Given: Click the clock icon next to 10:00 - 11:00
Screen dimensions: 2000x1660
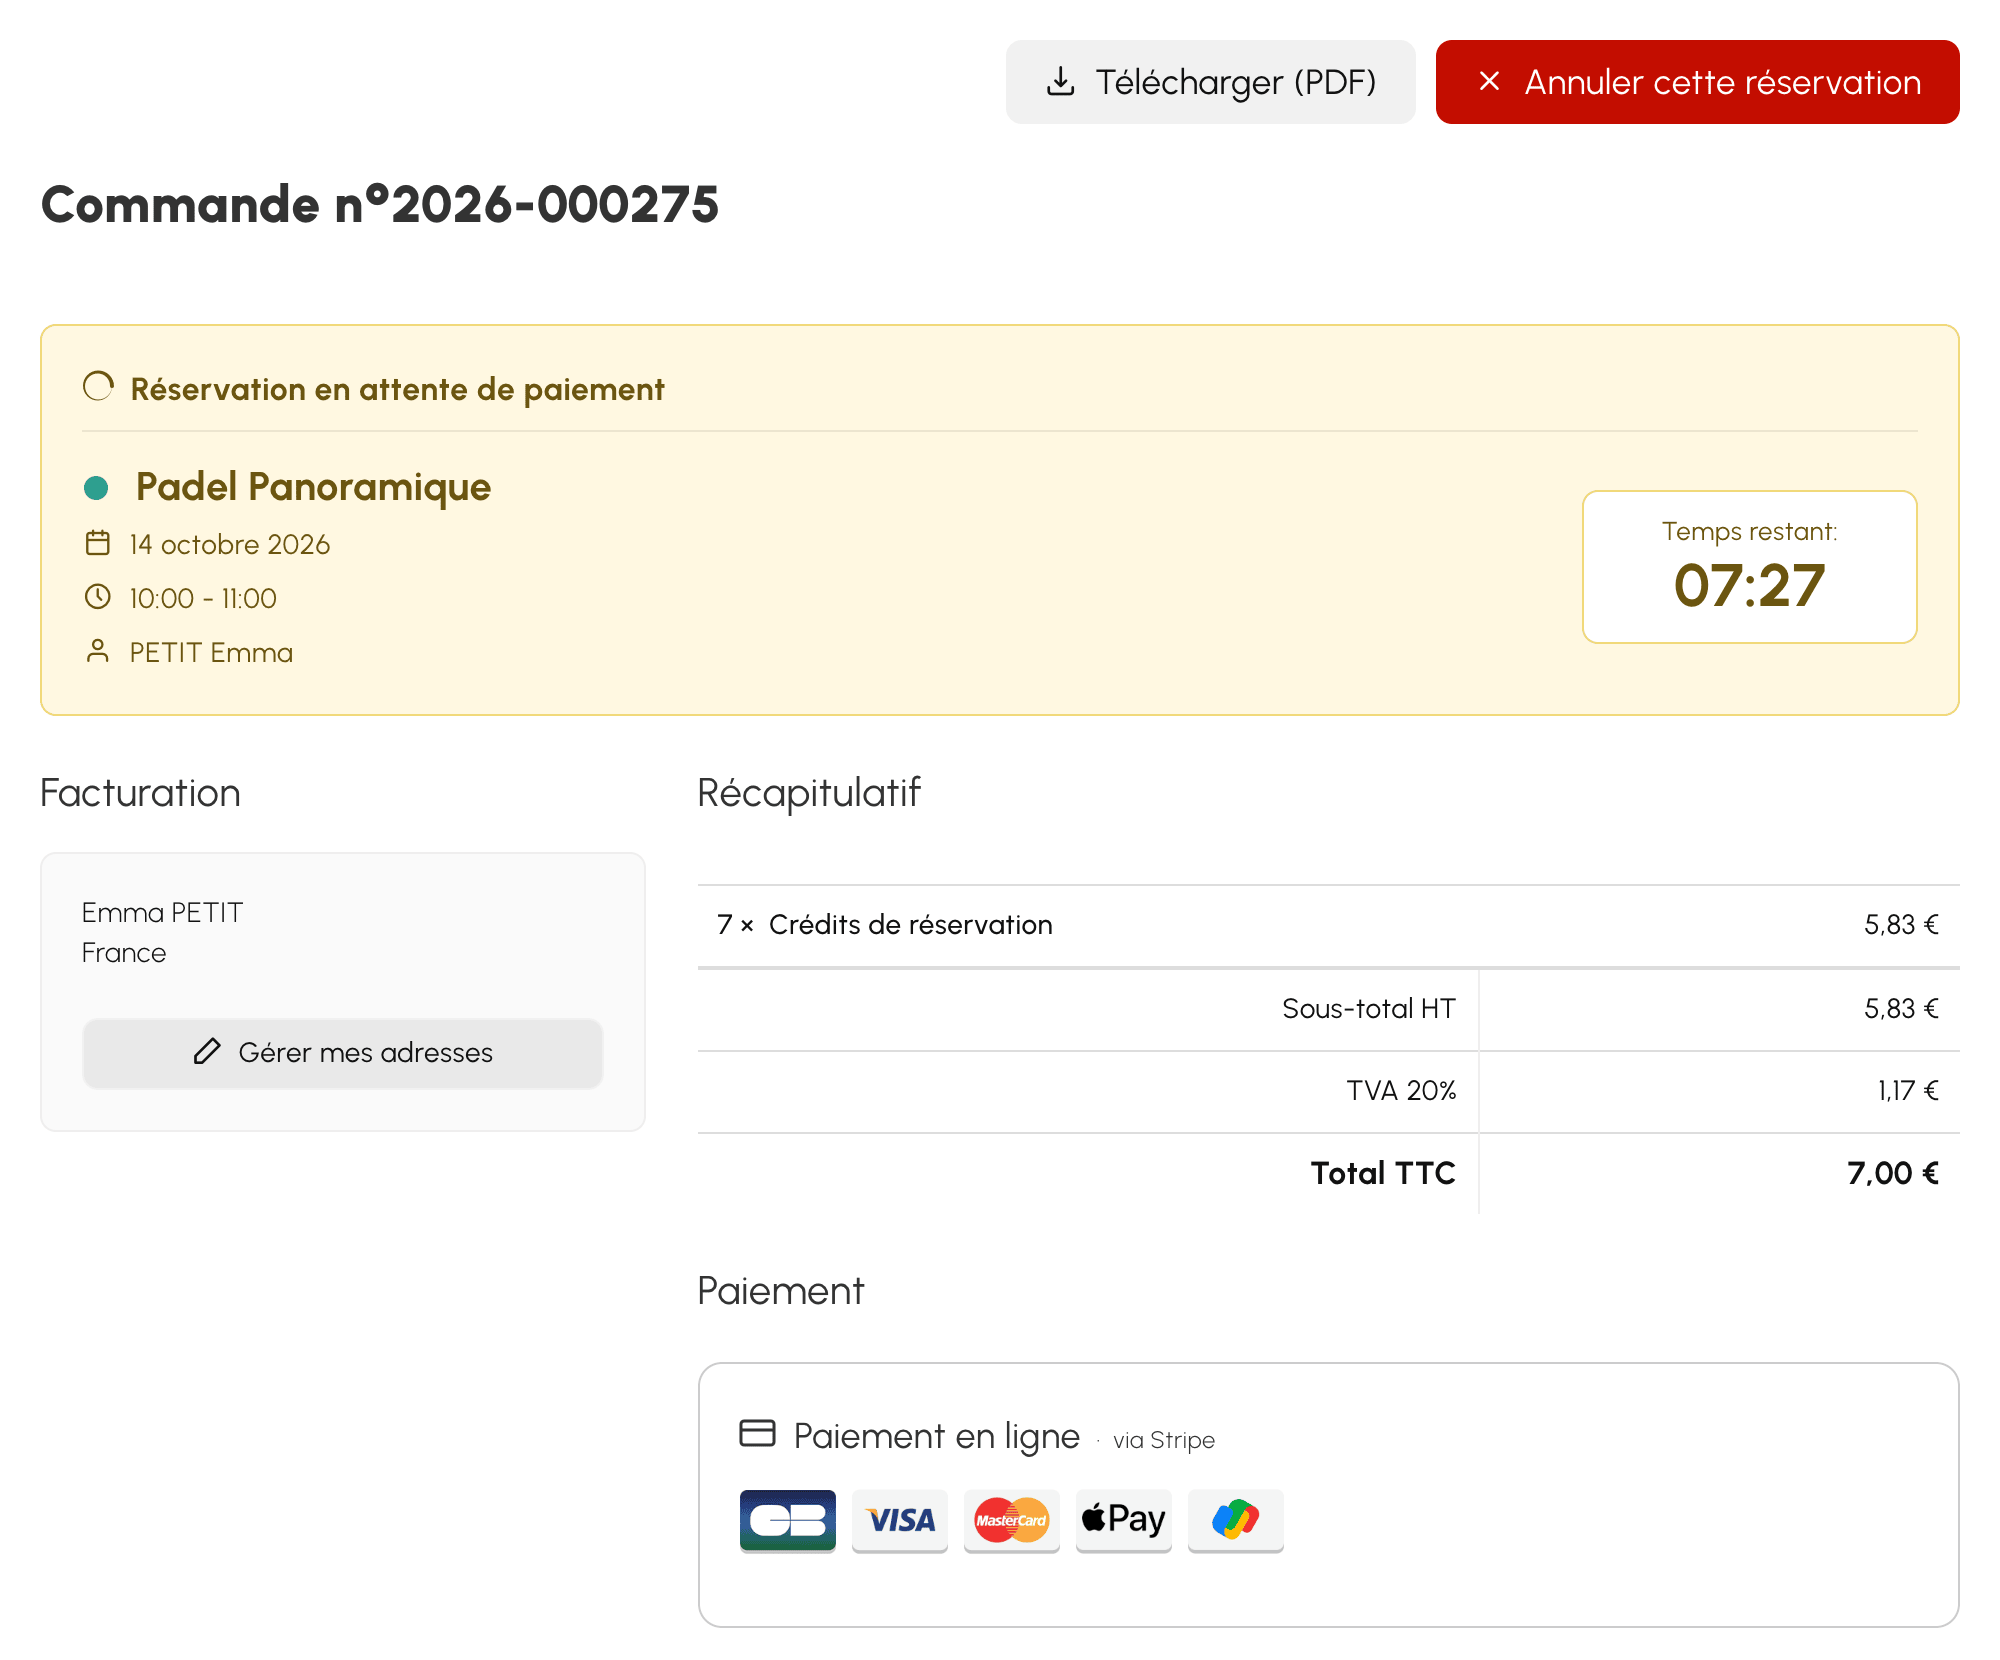Looking at the screenshot, I should 98,597.
